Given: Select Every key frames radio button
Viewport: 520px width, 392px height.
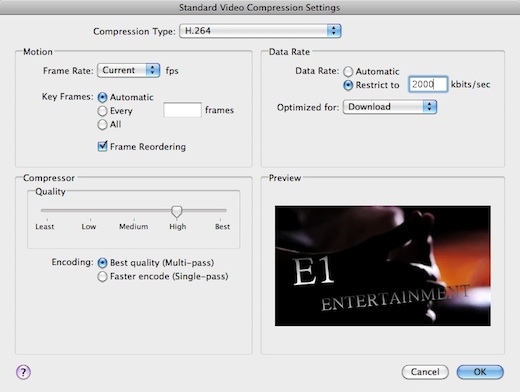Looking at the screenshot, I should tap(102, 111).
